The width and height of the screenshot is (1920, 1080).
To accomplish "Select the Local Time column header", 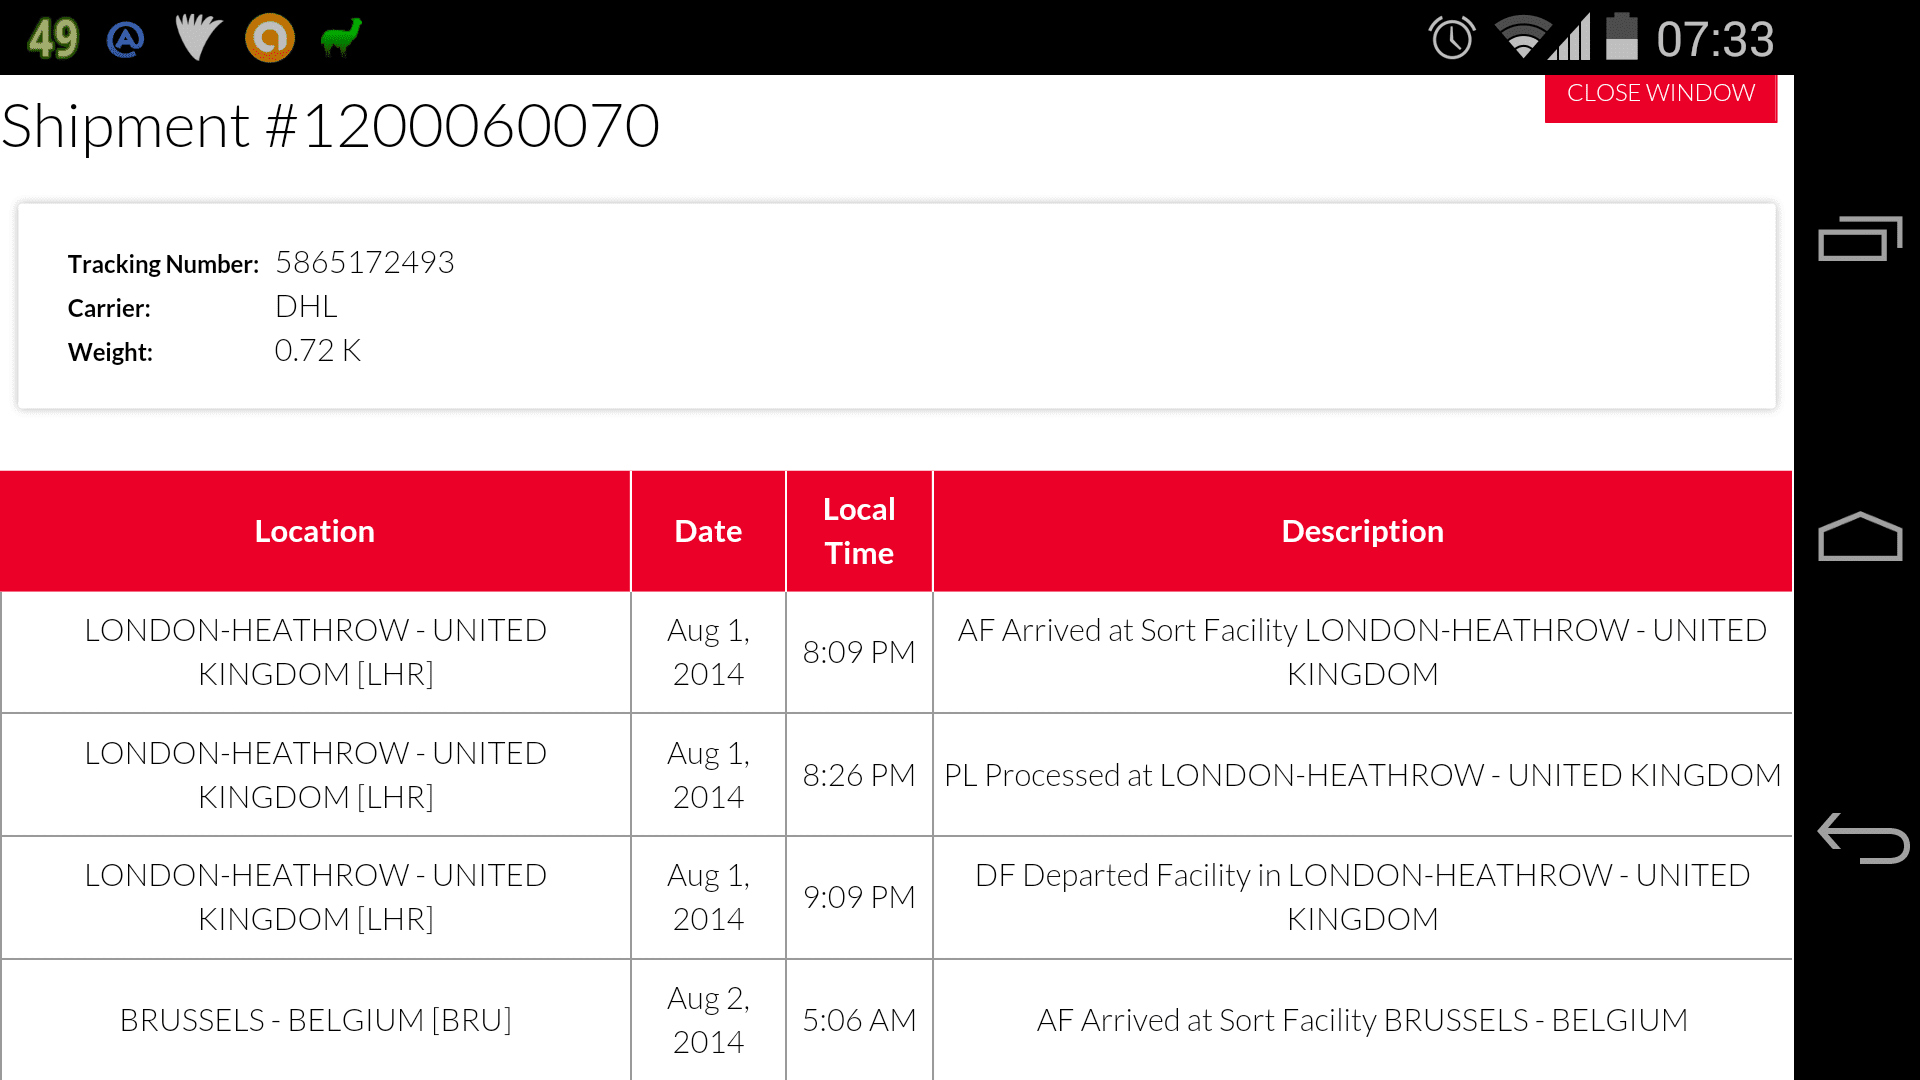I will (859, 531).
